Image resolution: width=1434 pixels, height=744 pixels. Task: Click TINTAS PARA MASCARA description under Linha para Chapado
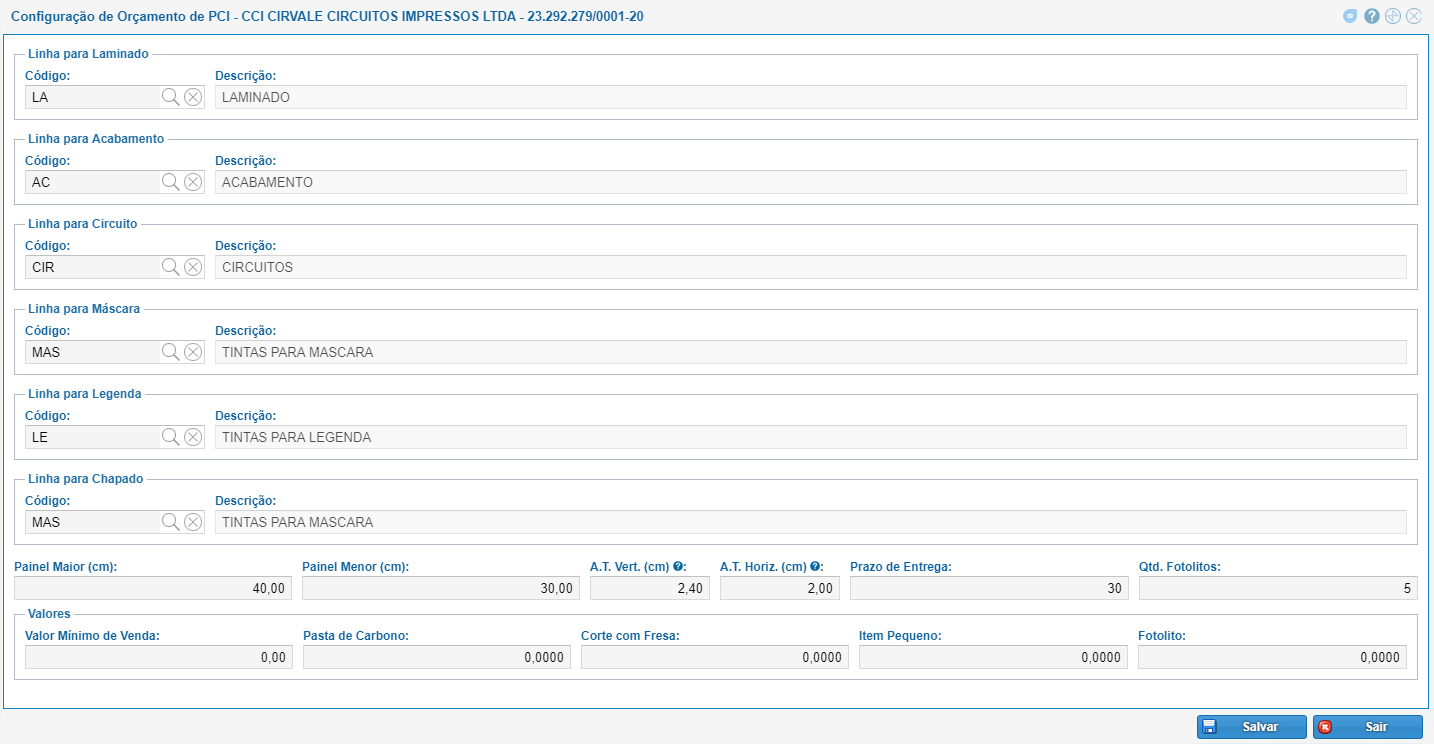pos(811,522)
